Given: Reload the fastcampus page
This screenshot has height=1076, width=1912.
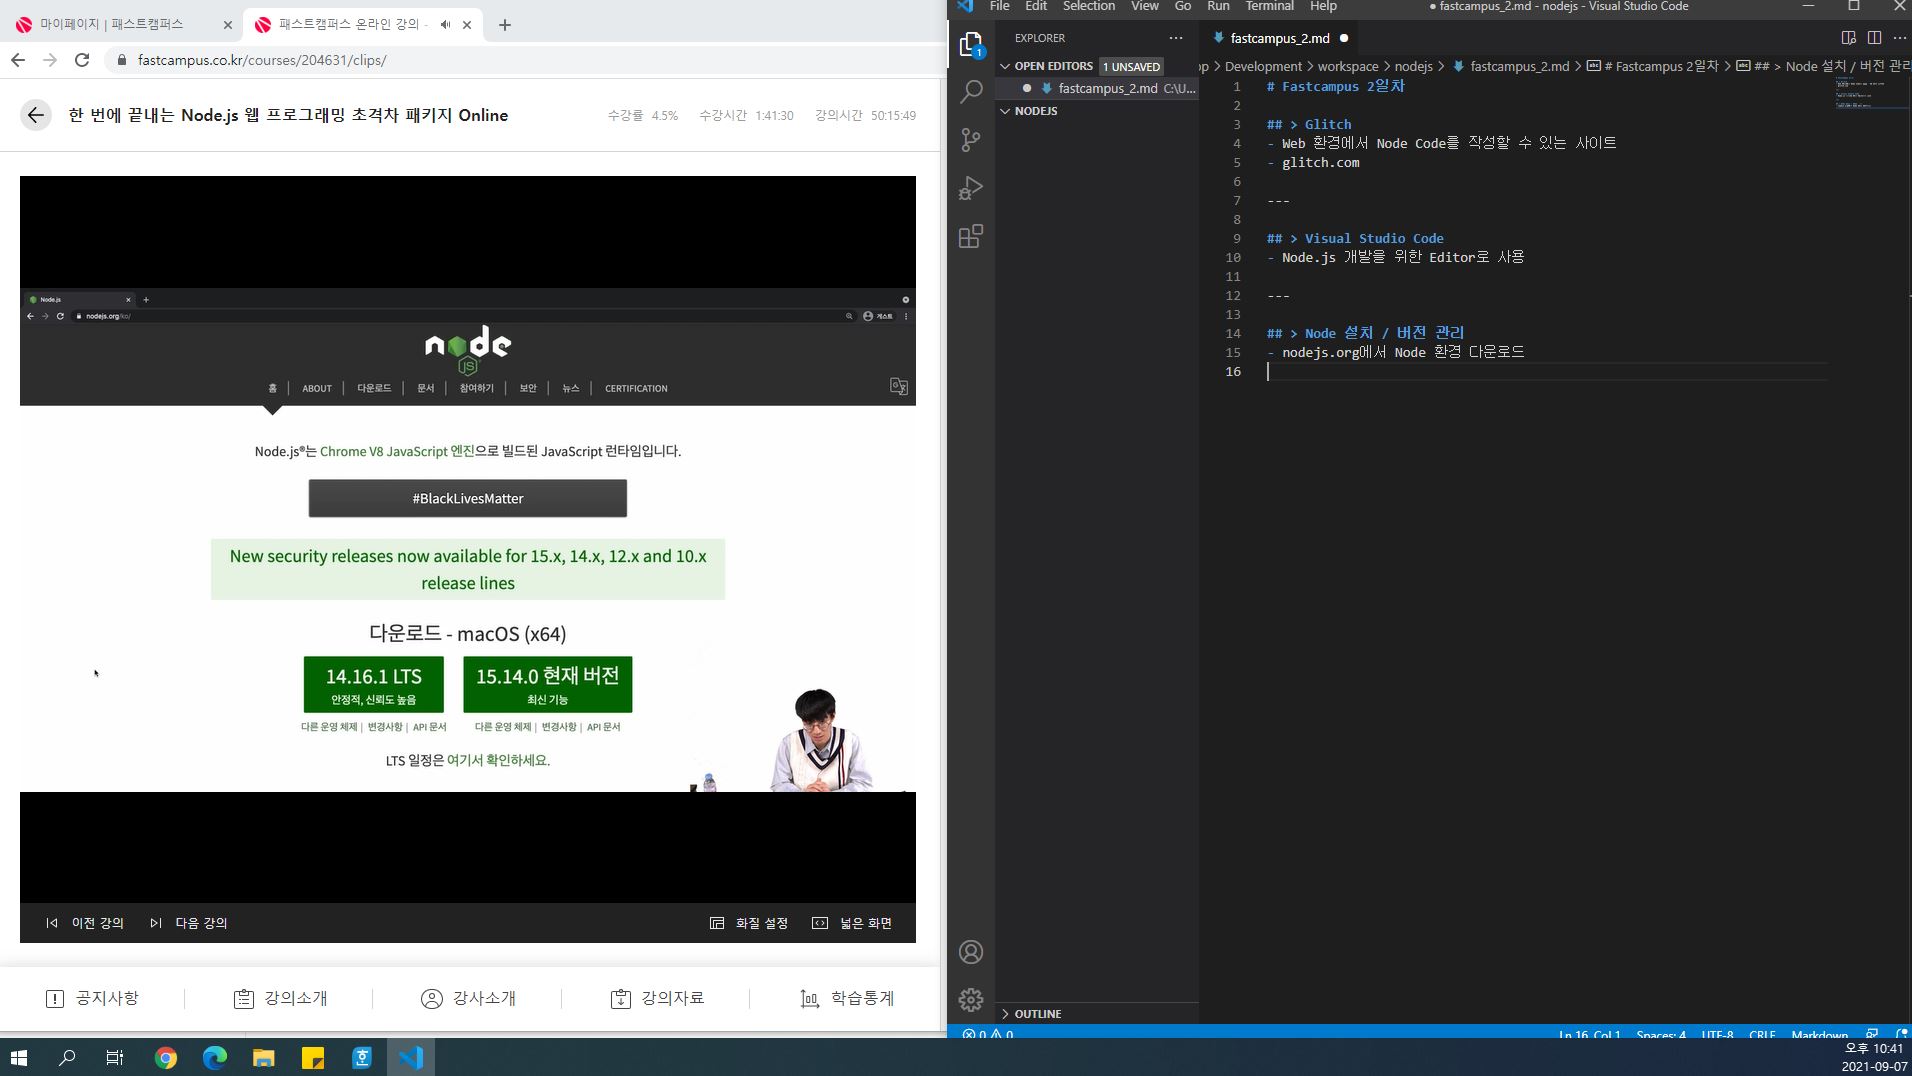Looking at the screenshot, I should point(82,60).
